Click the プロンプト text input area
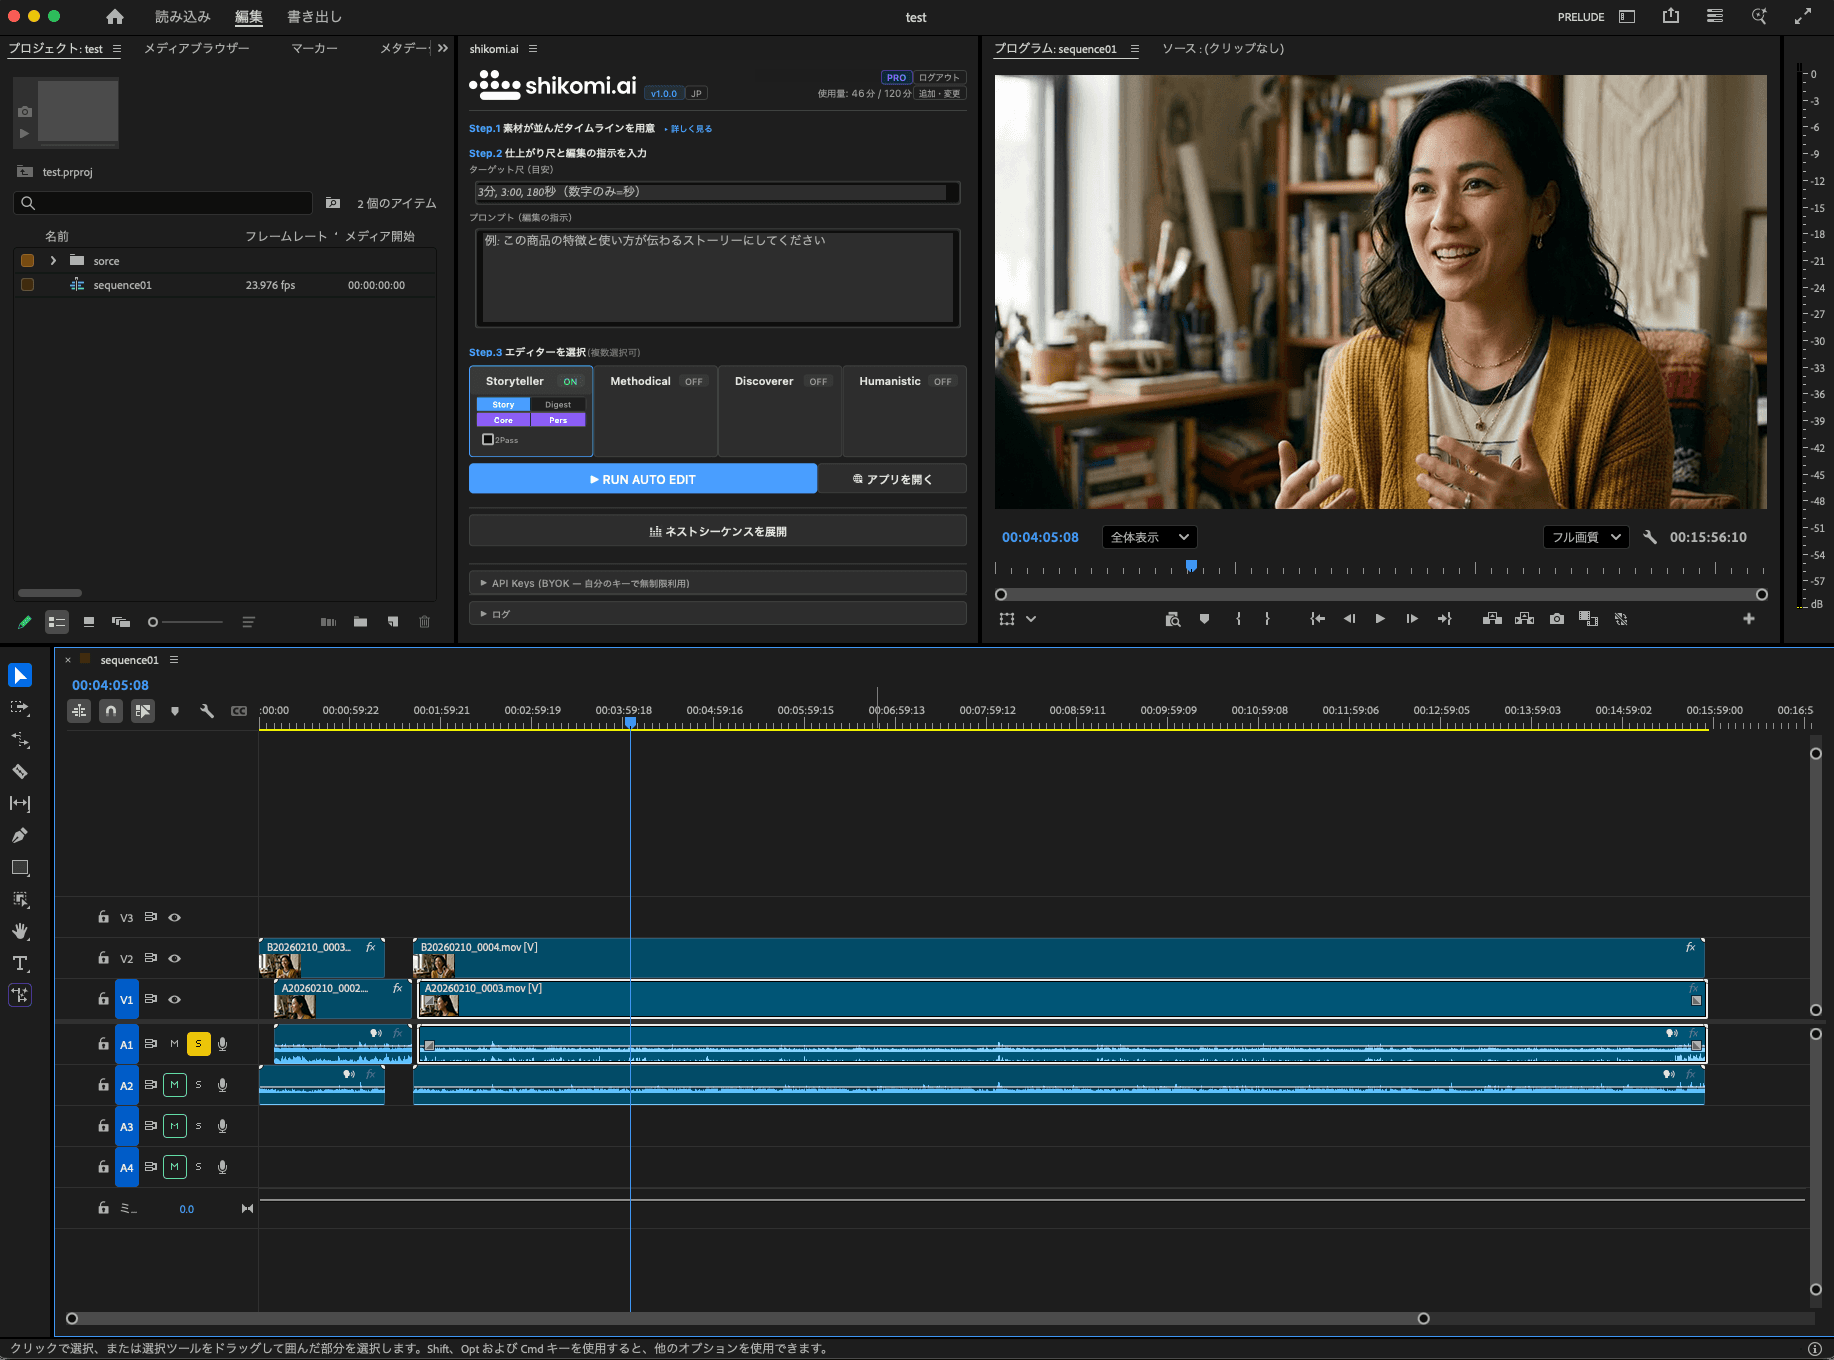Screen dimensions: 1834x1360 point(717,278)
